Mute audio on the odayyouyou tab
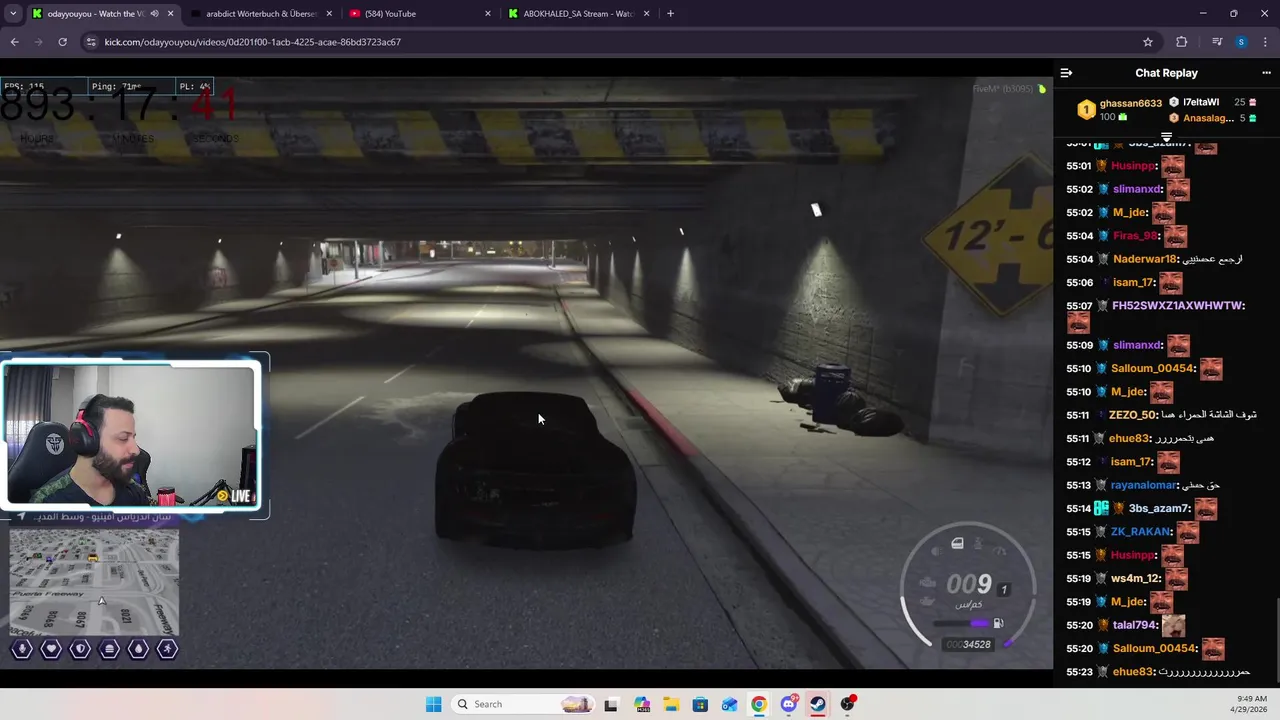This screenshot has width=1280, height=720. tap(154, 14)
